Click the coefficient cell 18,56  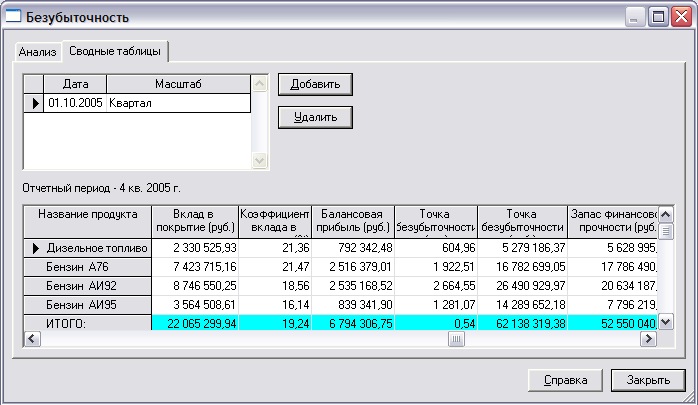tap(275, 286)
